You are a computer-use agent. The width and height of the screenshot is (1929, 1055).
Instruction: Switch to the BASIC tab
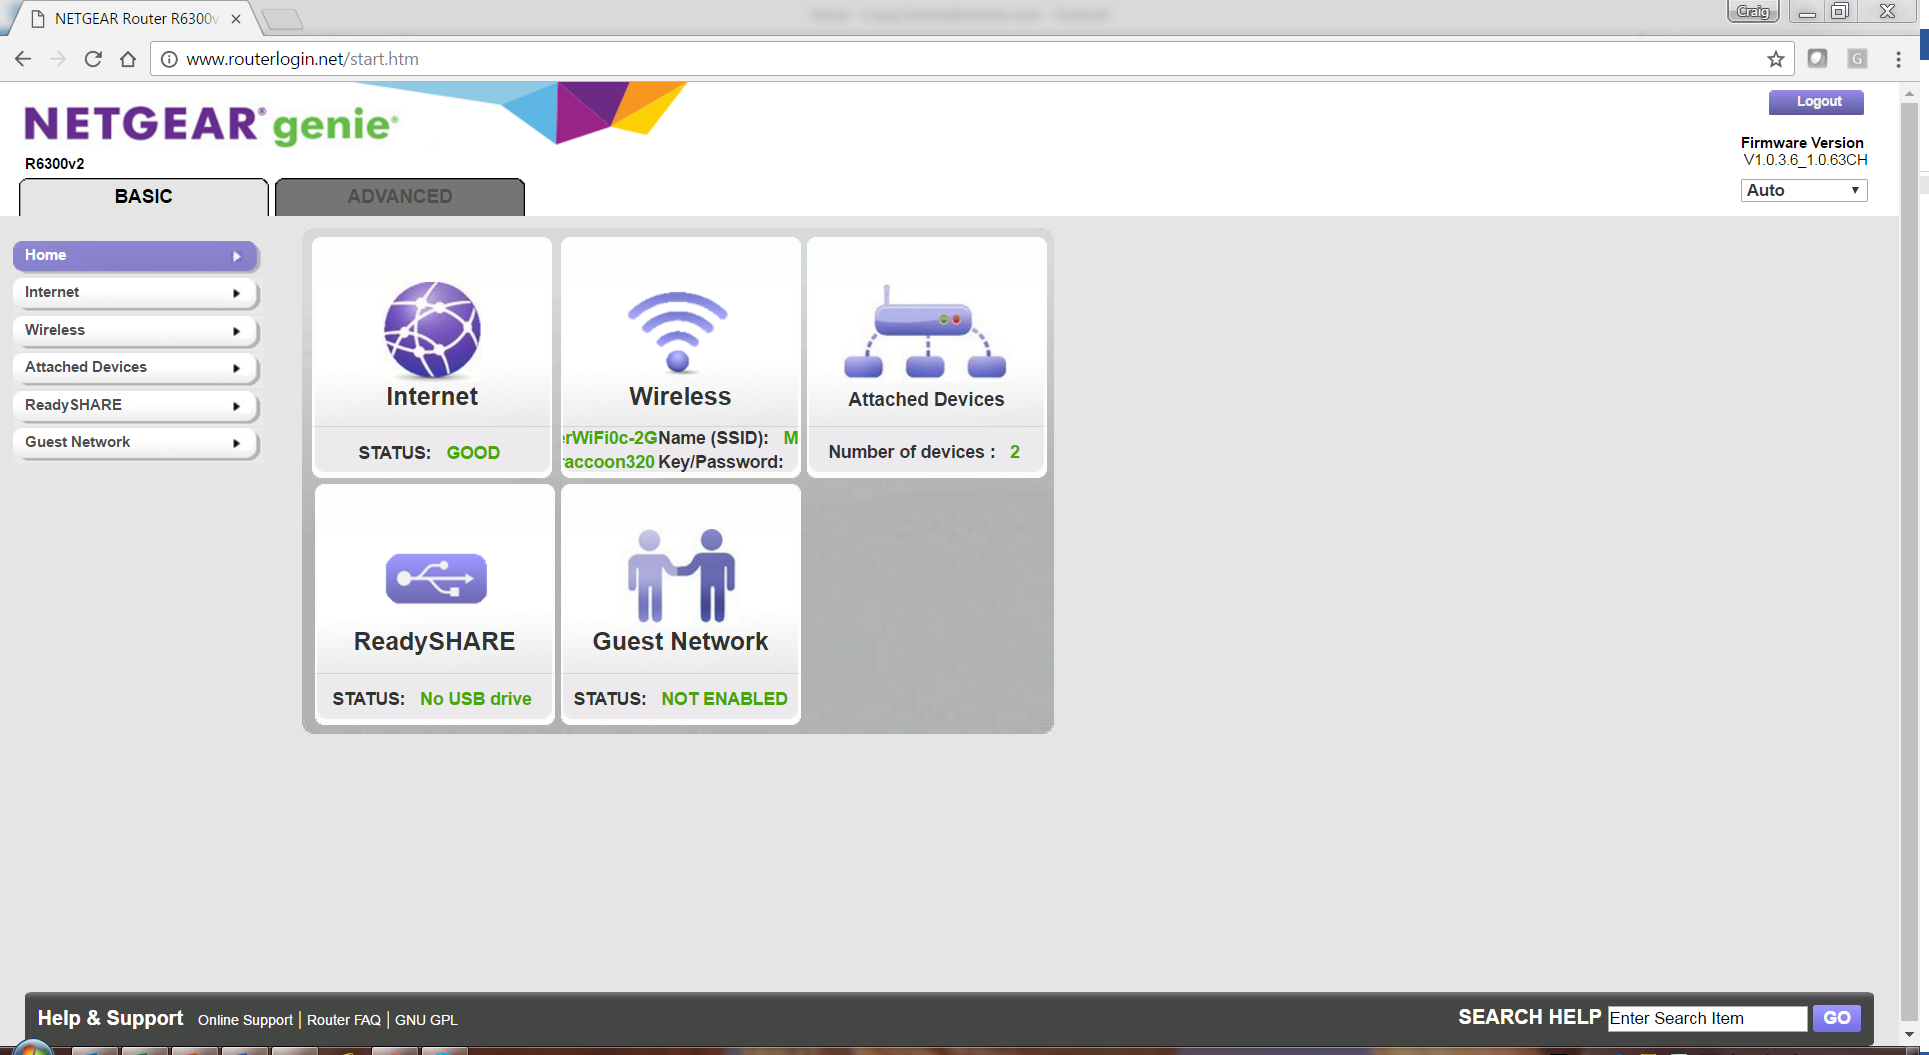144,197
